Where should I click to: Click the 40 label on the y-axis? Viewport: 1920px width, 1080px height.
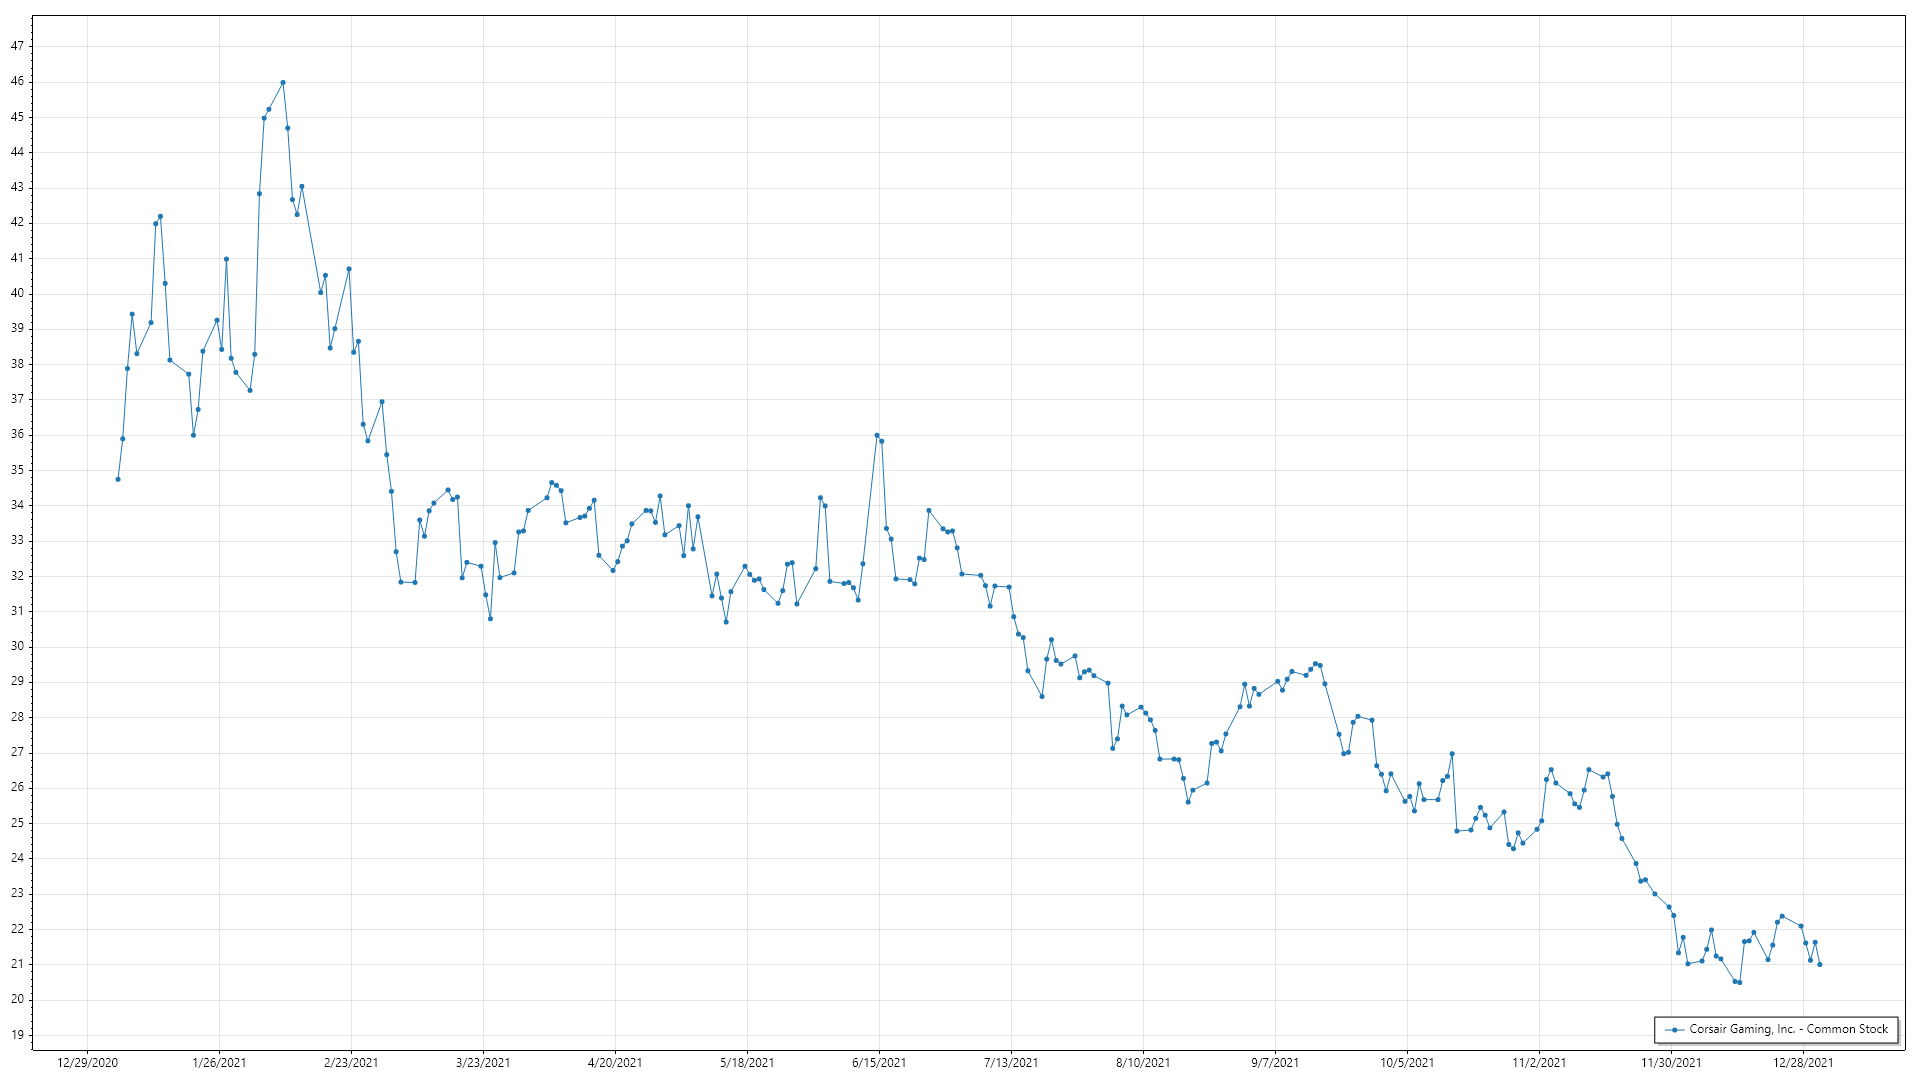17,294
